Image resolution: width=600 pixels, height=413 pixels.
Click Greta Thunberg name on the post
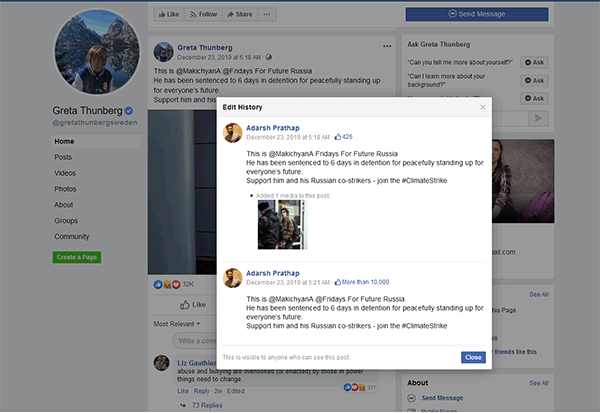(205, 47)
